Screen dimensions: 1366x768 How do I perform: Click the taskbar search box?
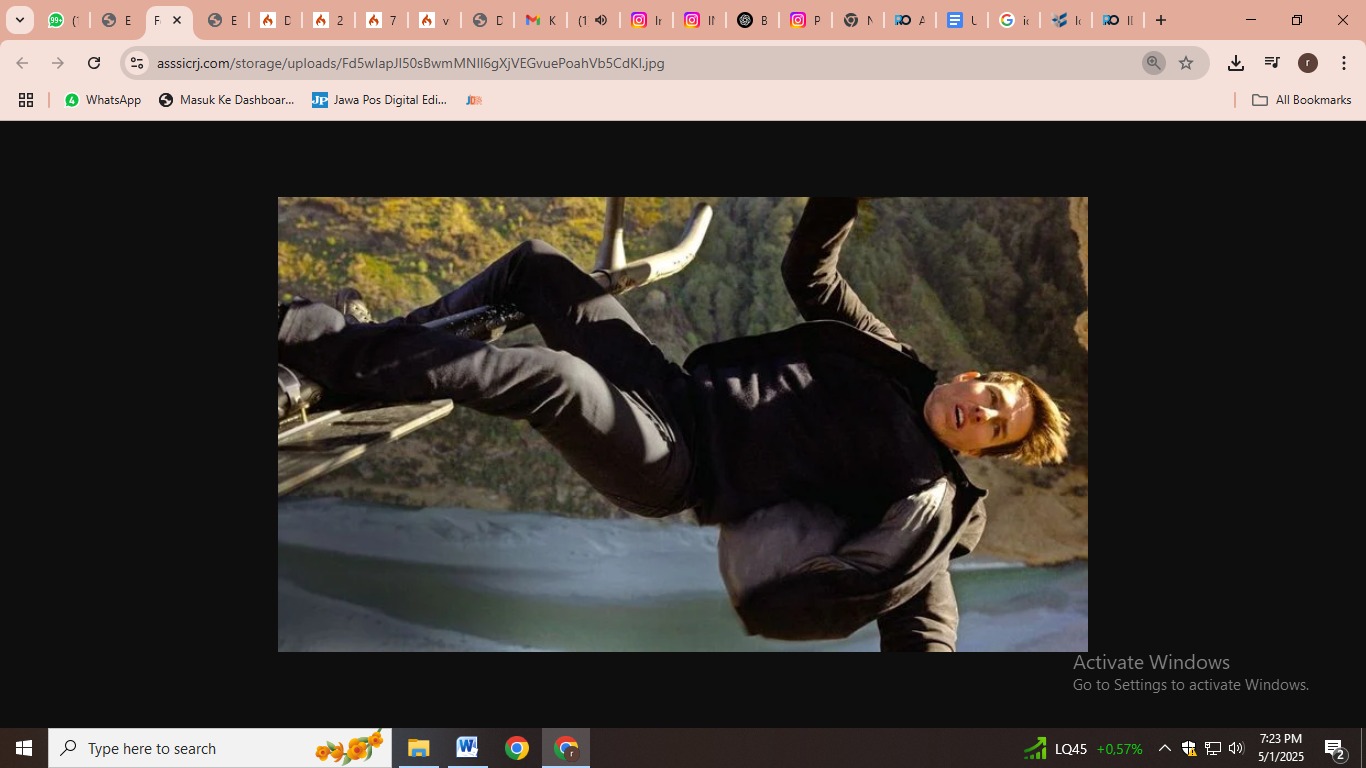pos(220,748)
